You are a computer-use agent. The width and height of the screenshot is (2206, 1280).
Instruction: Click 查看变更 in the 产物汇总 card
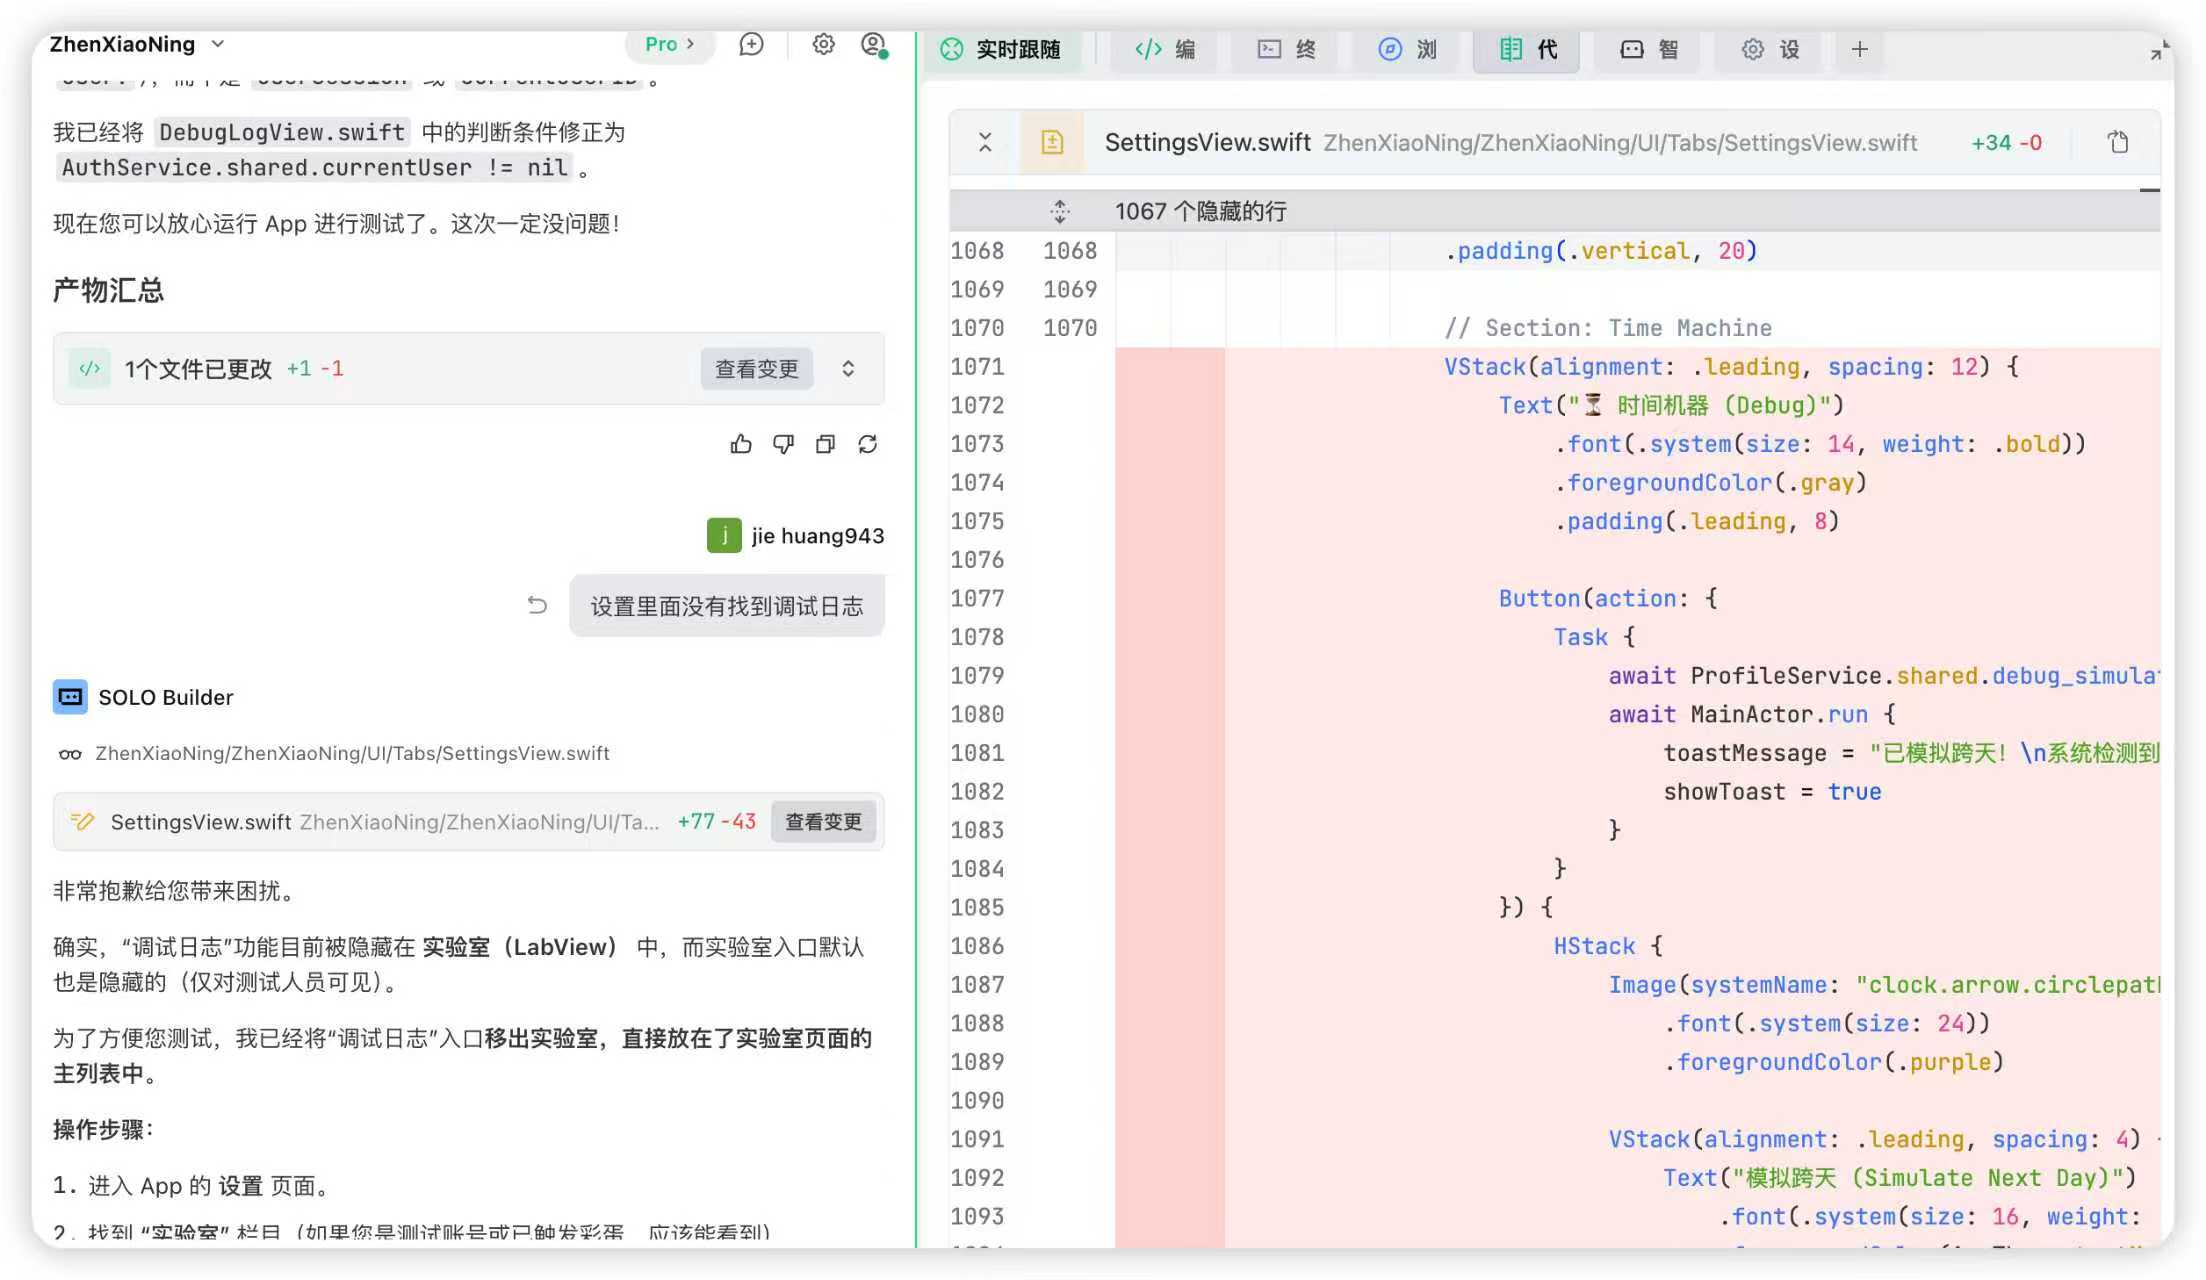(757, 369)
